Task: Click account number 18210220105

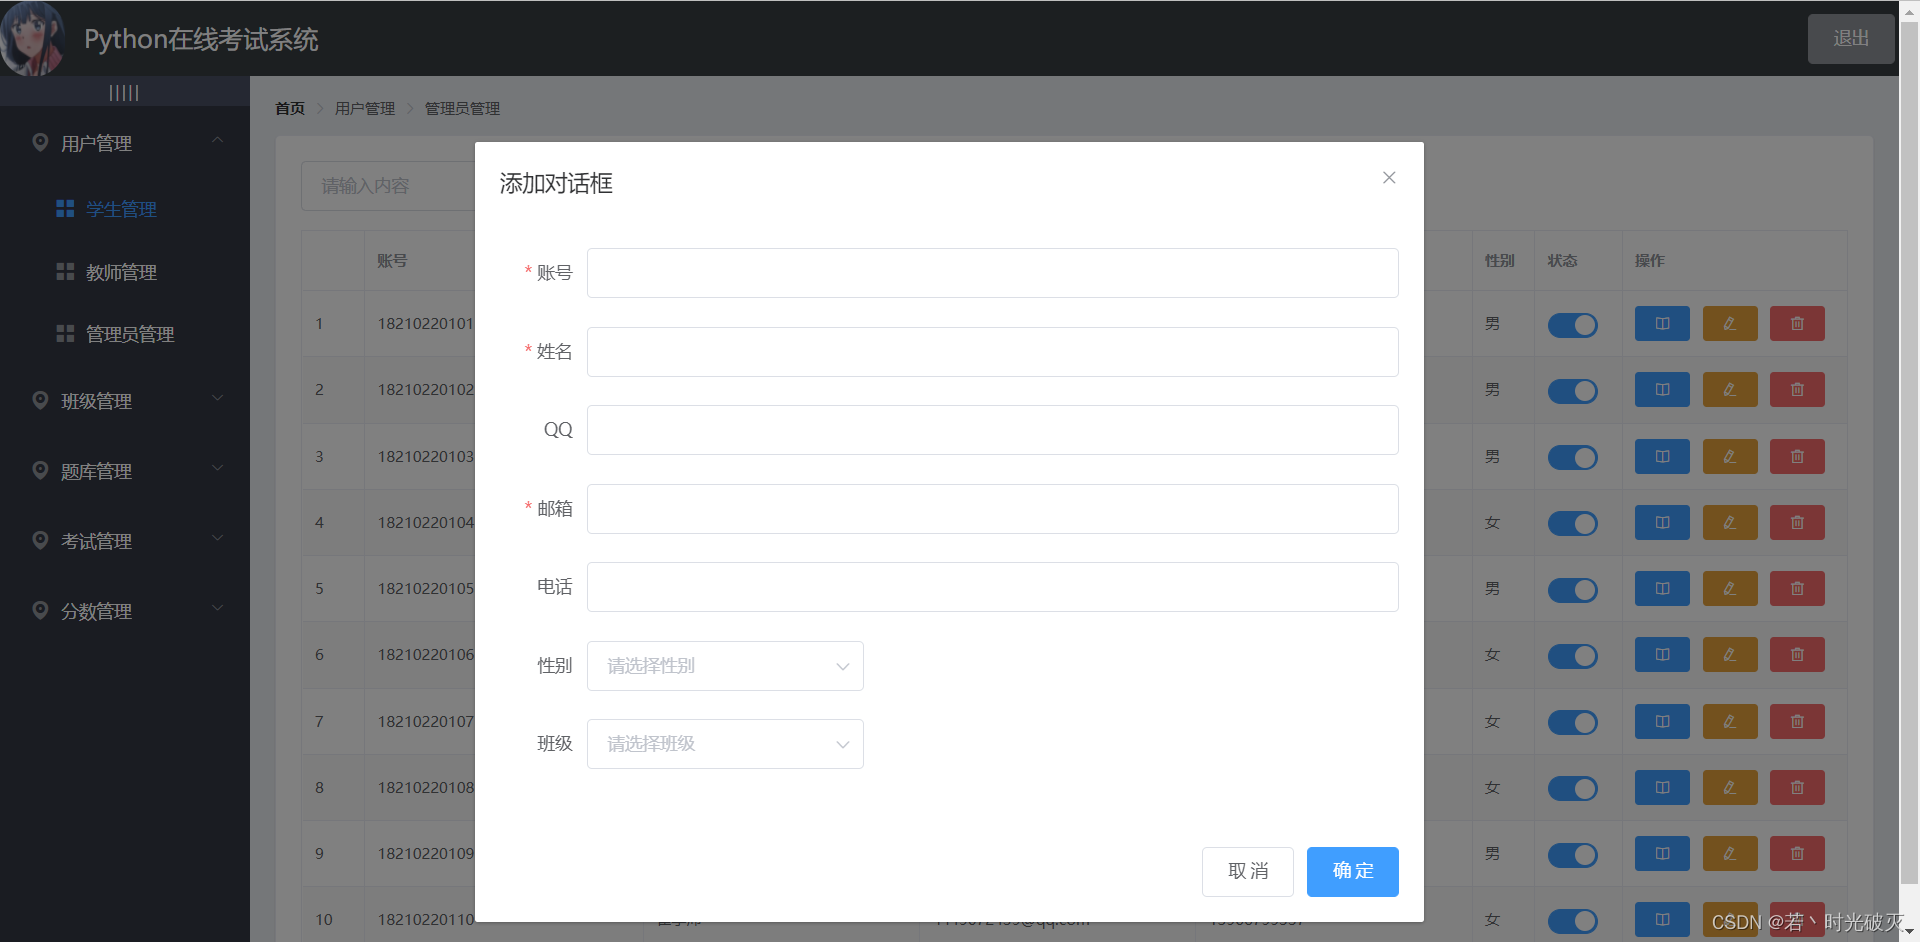Action: (x=426, y=589)
